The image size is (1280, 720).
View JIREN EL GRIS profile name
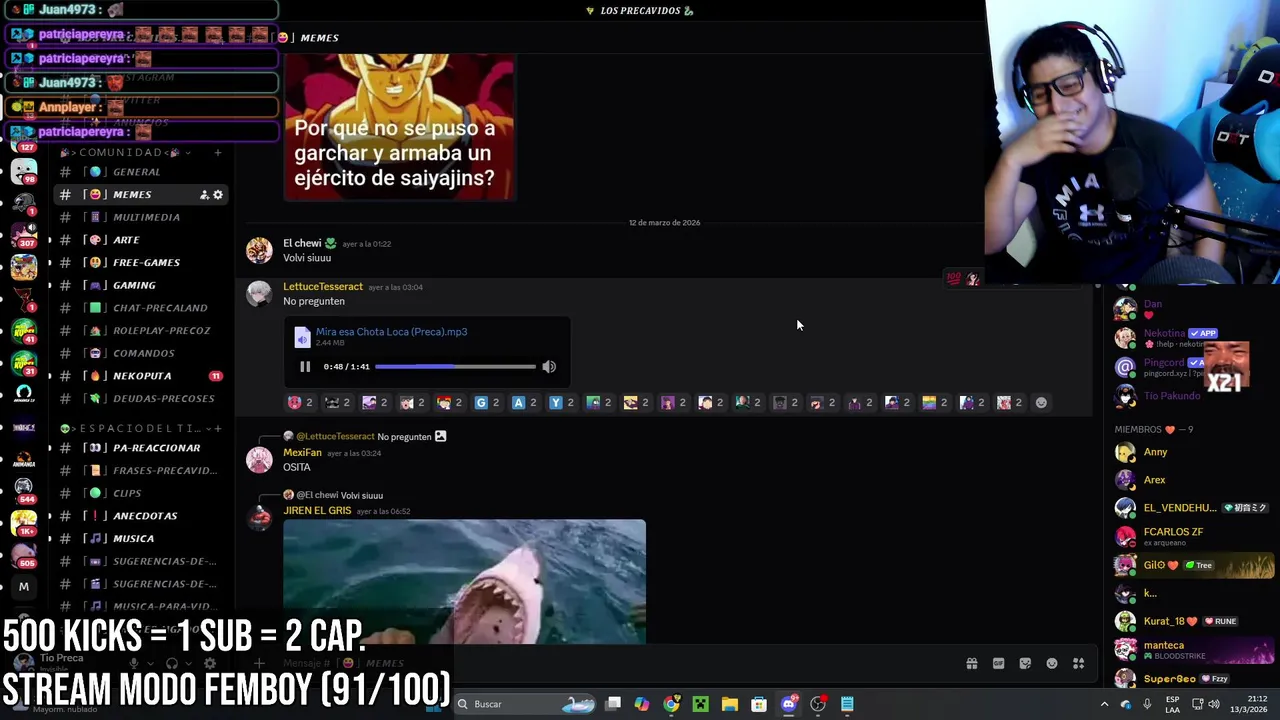click(x=317, y=511)
